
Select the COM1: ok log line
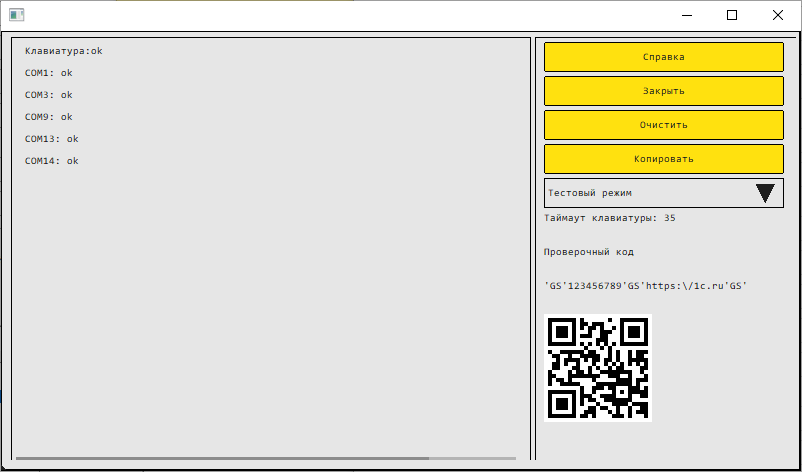49,73
